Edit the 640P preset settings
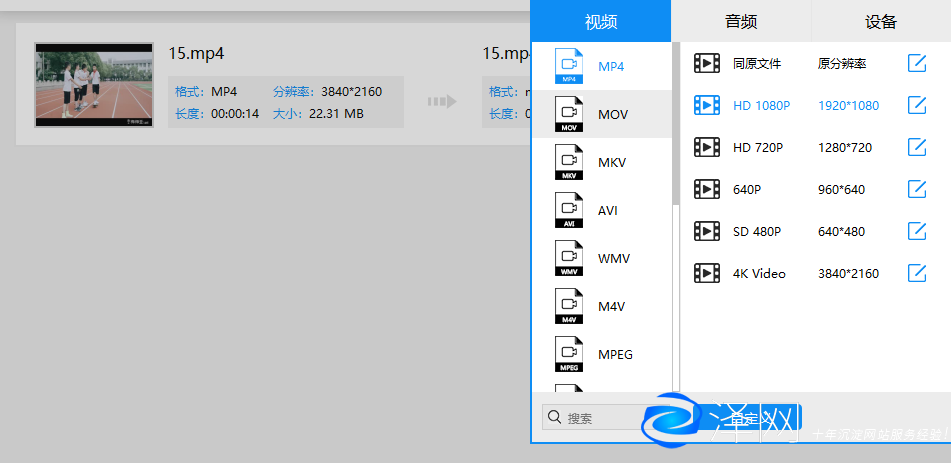This screenshot has height=463, width=951. click(x=916, y=189)
